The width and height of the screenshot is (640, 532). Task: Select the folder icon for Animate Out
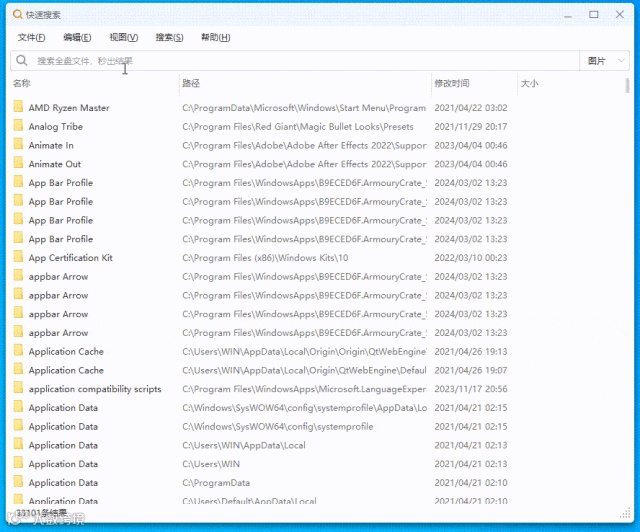click(18, 163)
